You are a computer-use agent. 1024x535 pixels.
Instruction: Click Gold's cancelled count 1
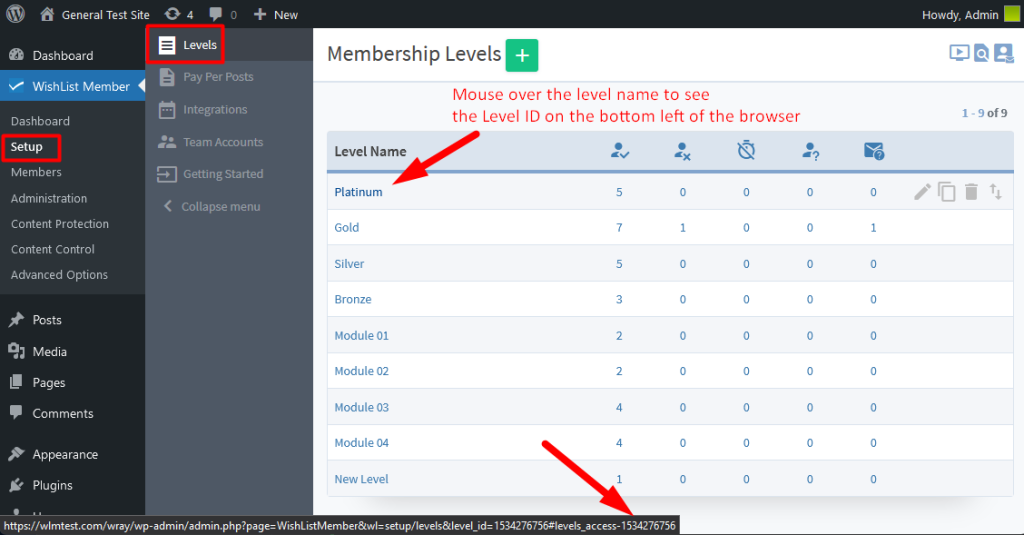click(x=682, y=227)
